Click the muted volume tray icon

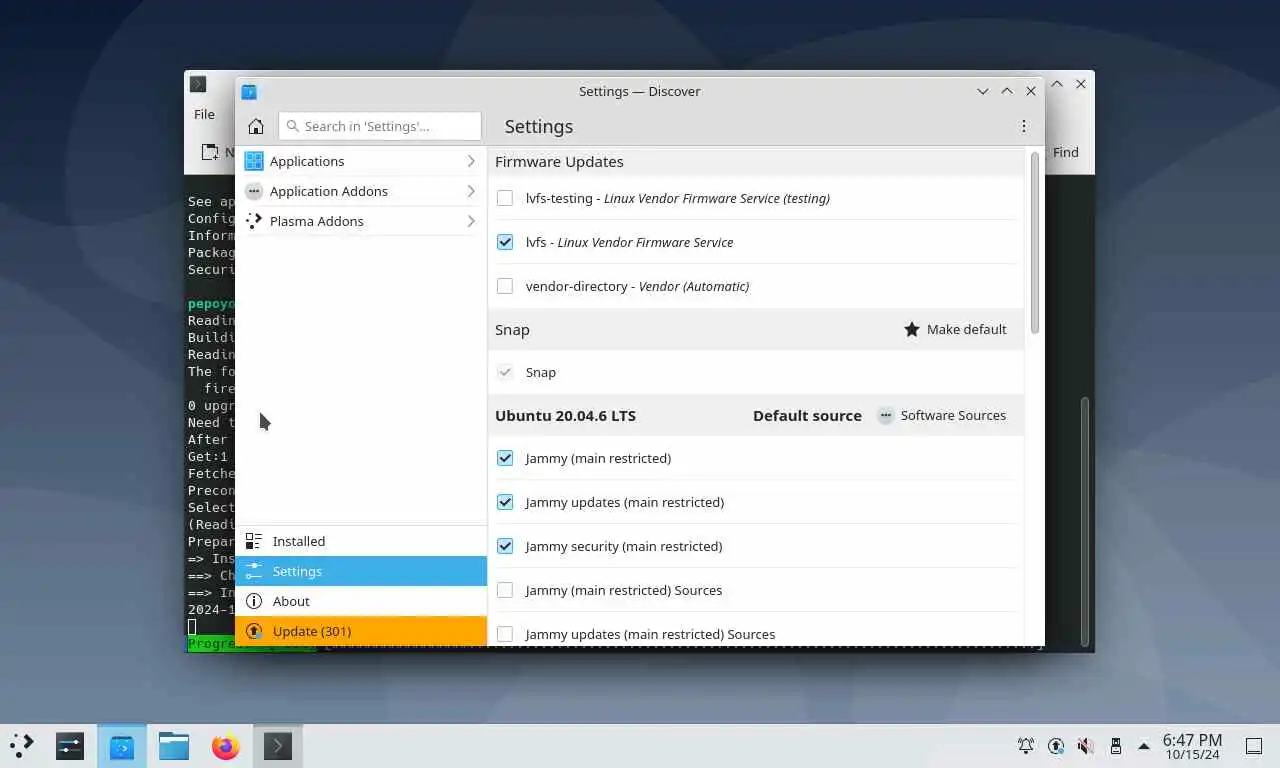point(1086,745)
